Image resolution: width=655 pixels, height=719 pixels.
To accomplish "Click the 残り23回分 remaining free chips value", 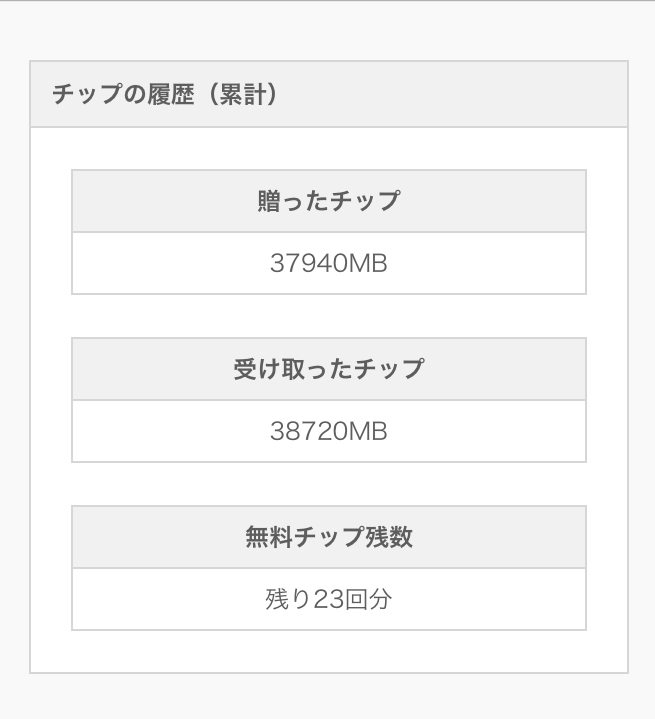I will [328, 600].
